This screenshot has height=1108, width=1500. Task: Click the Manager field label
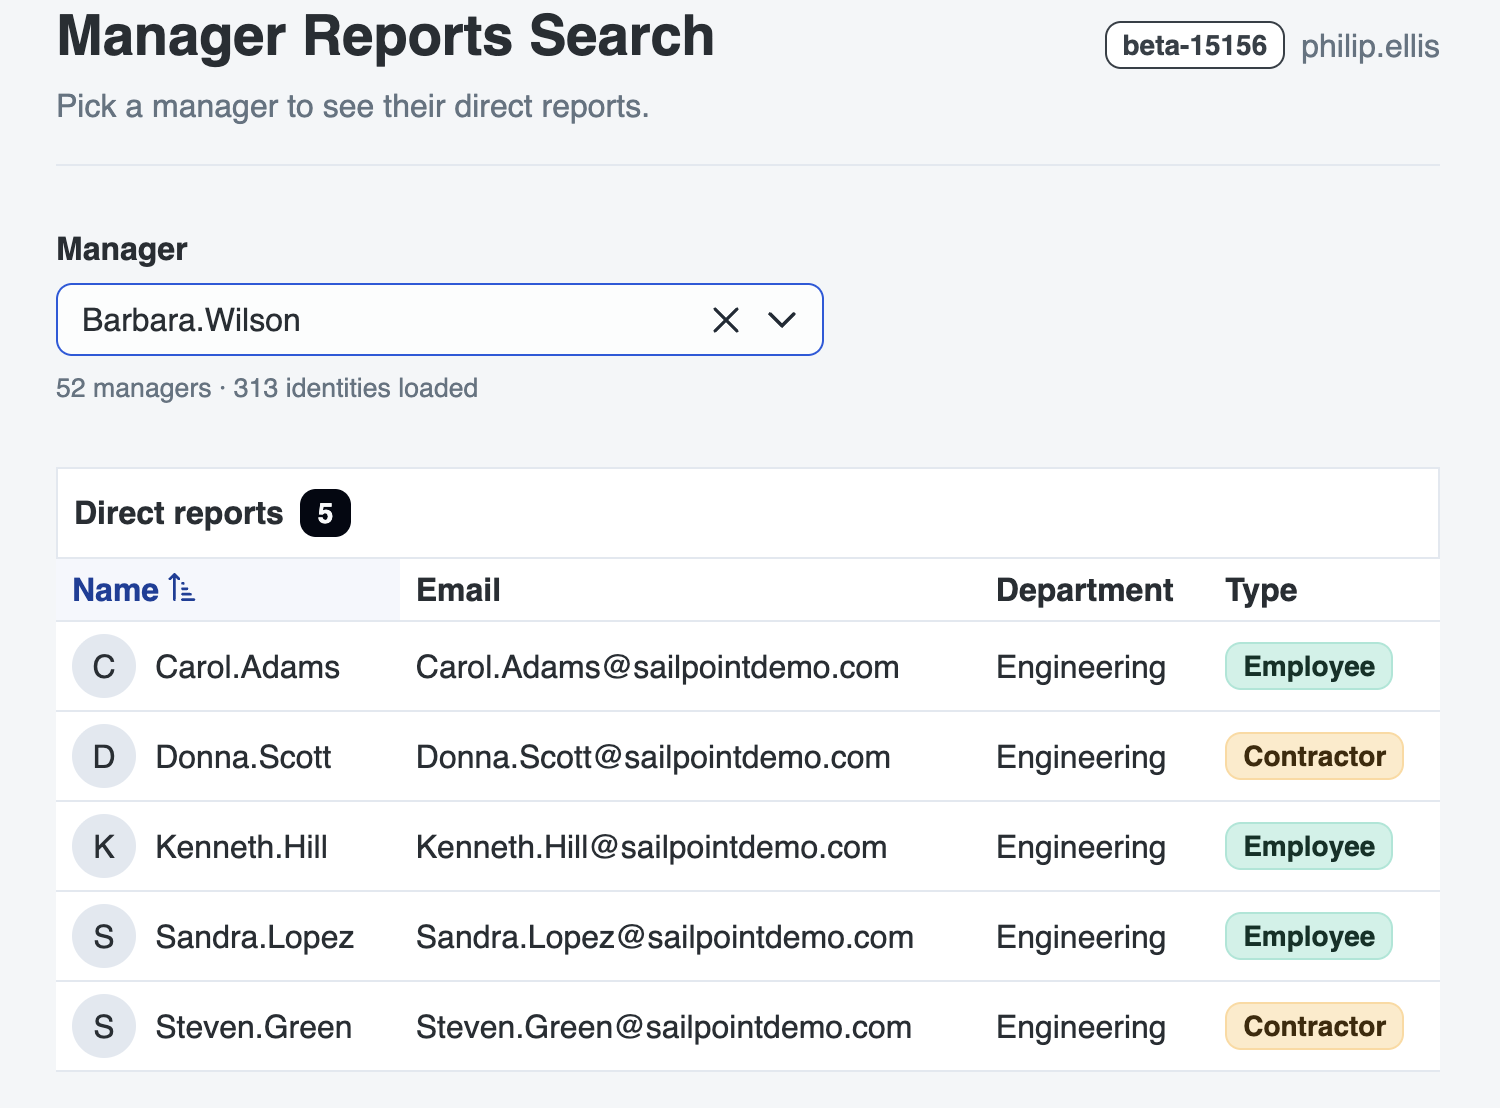(122, 249)
